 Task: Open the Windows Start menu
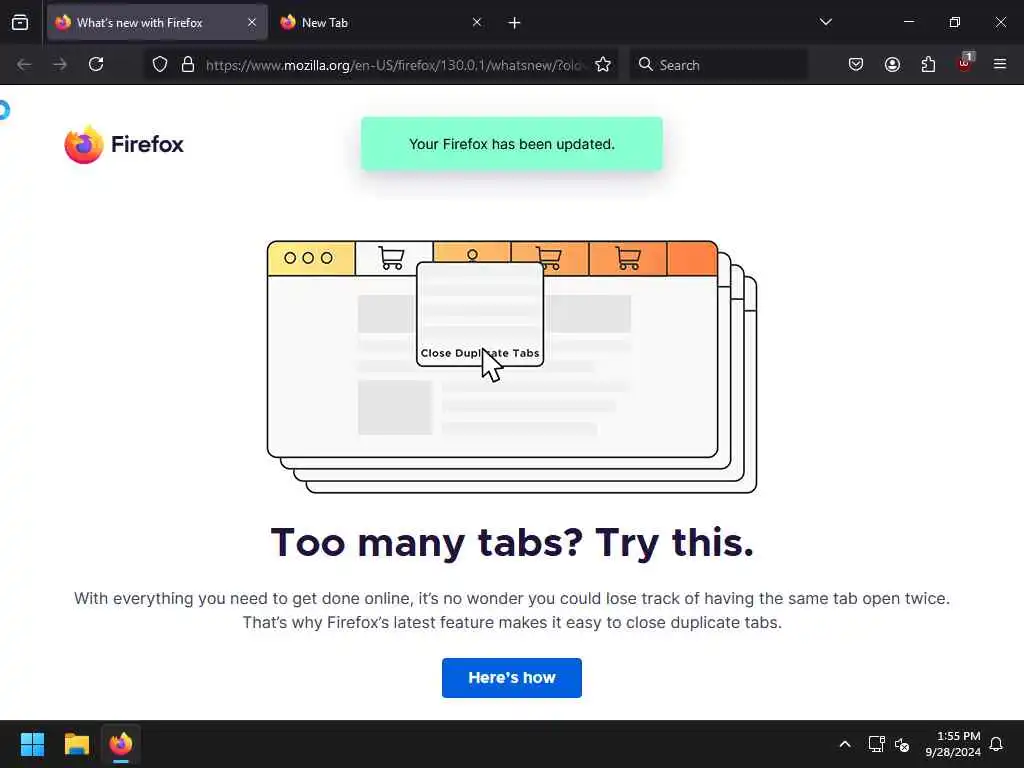pyautogui.click(x=32, y=744)
